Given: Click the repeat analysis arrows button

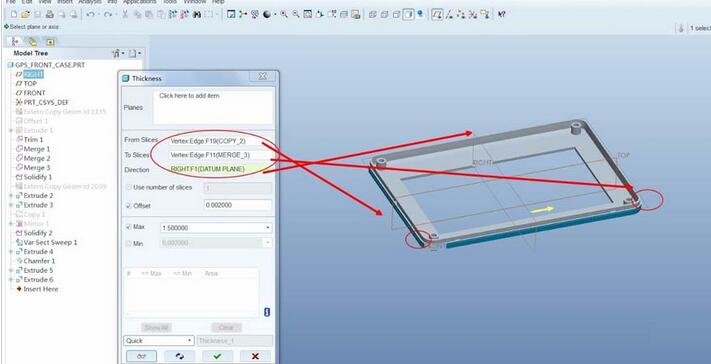Looking at the screenshot, I should pos(180,356).
